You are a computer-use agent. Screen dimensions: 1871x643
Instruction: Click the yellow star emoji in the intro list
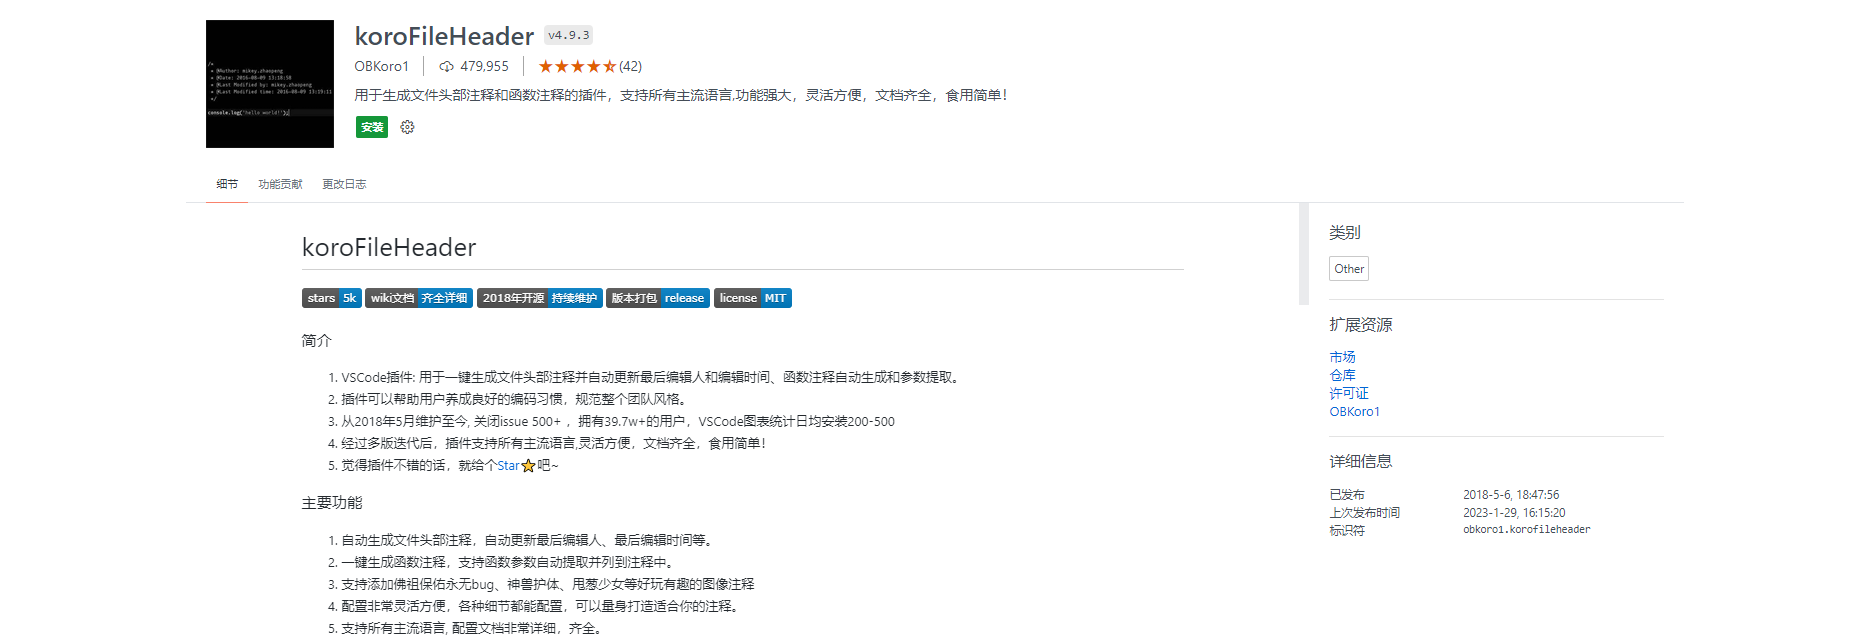coord(528,466)
